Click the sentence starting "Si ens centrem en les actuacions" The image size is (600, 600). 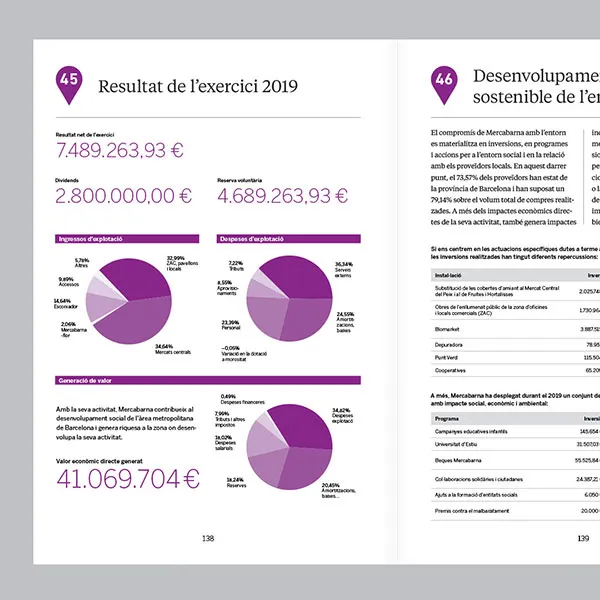click(515, 253)
